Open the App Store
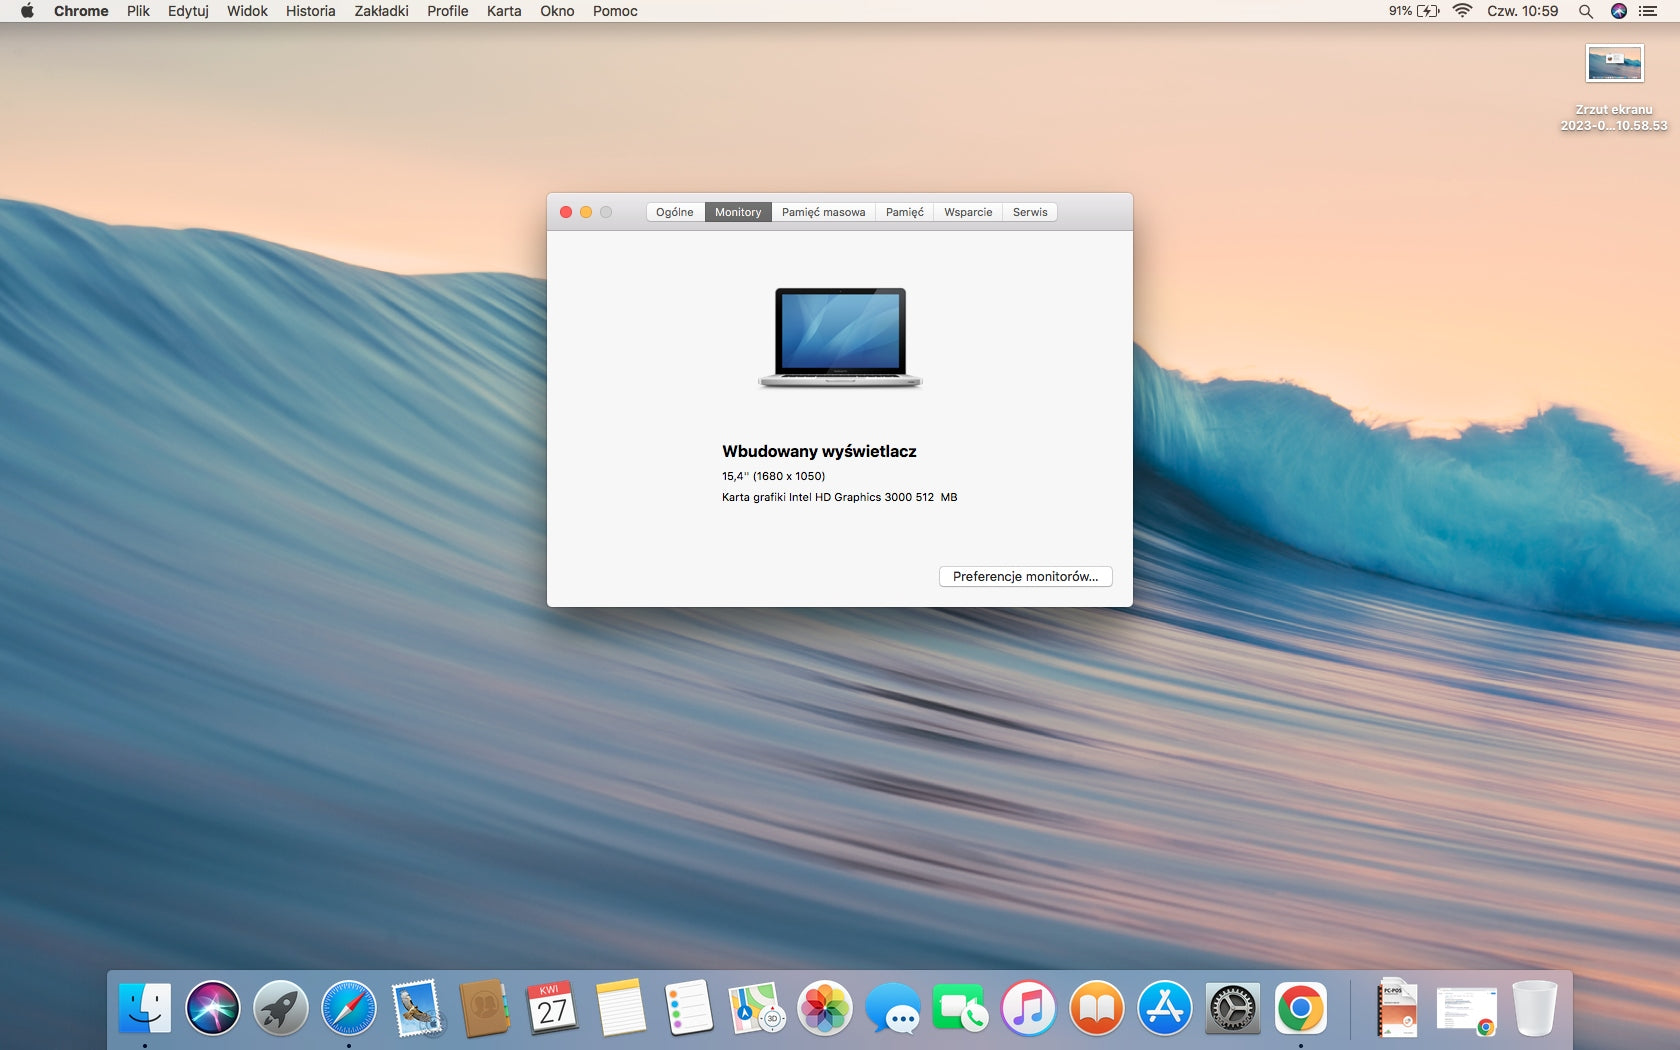 1165,1008
